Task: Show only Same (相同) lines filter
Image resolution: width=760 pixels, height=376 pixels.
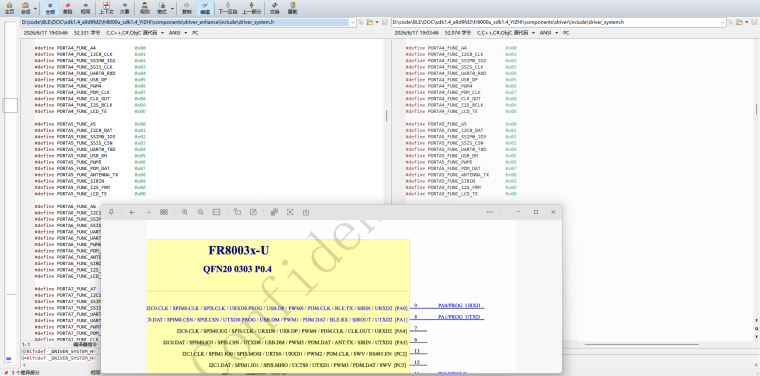Action: click(85, 8)
